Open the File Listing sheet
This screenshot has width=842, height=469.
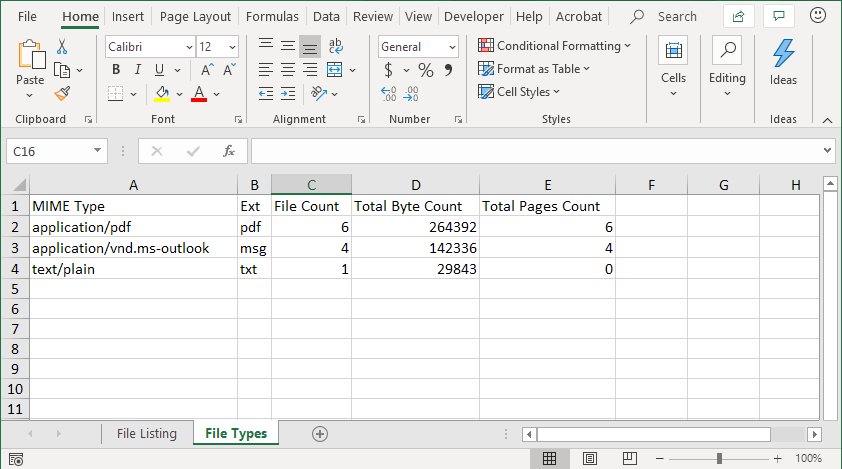pyautogui.click(x=147, y=433)
